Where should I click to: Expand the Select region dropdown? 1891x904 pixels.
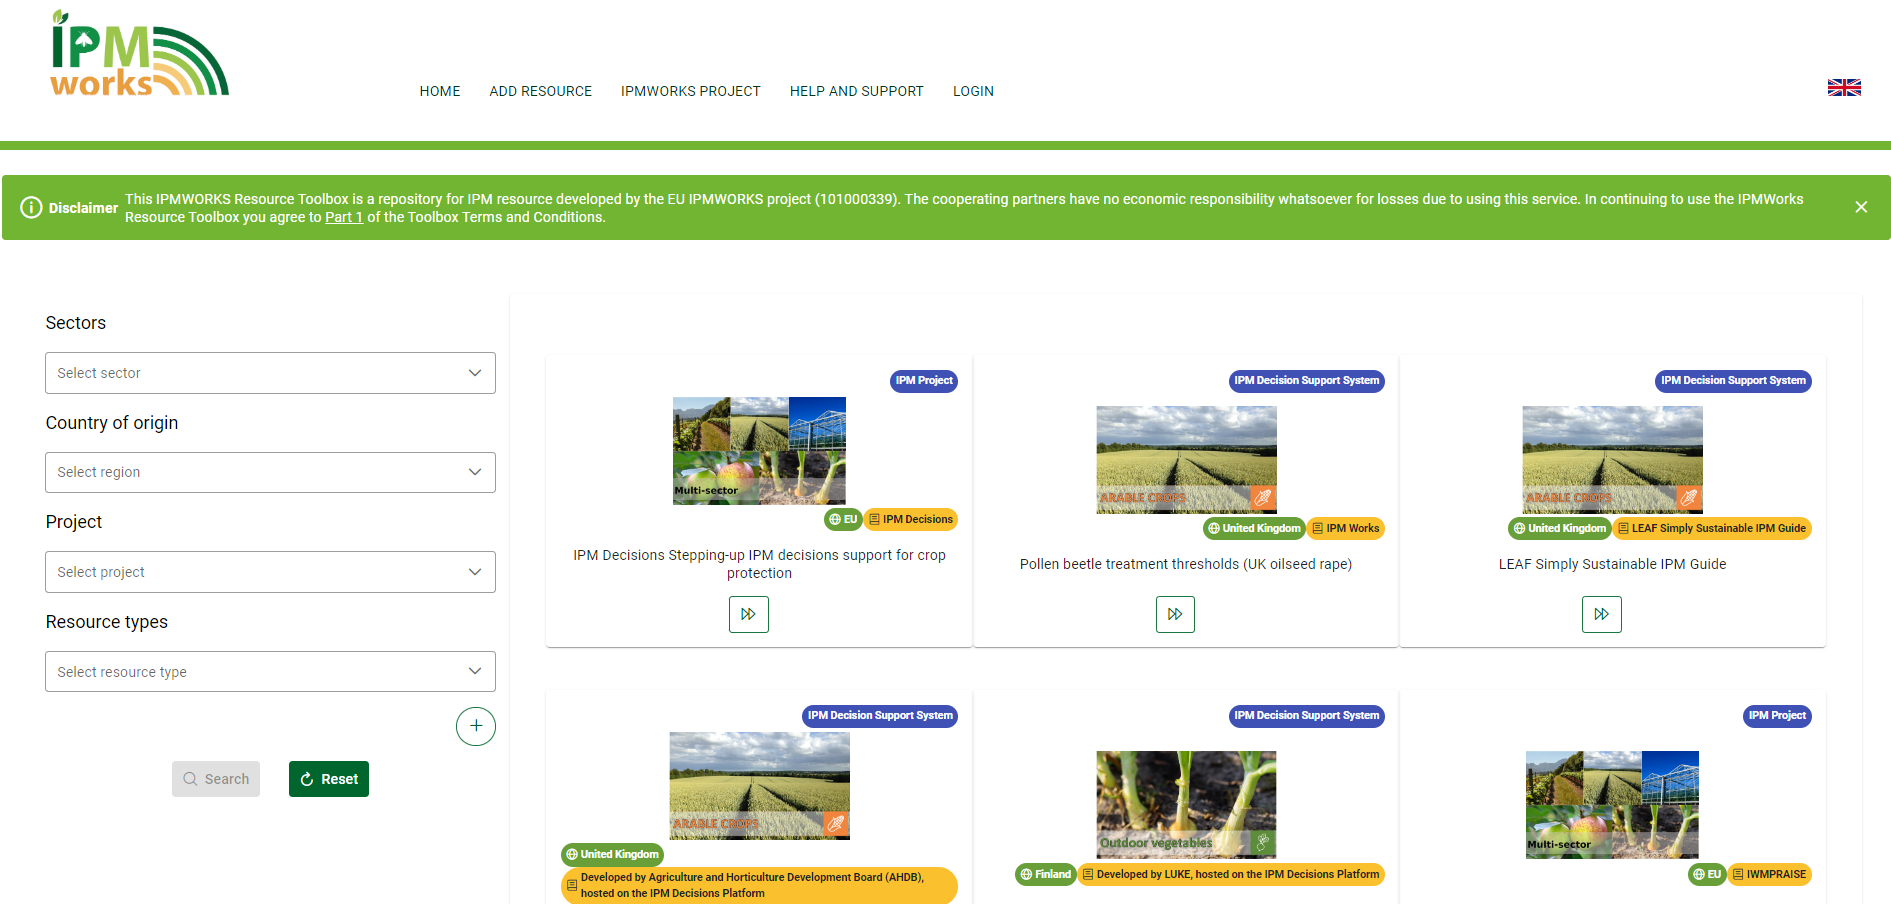coord(270,472)
